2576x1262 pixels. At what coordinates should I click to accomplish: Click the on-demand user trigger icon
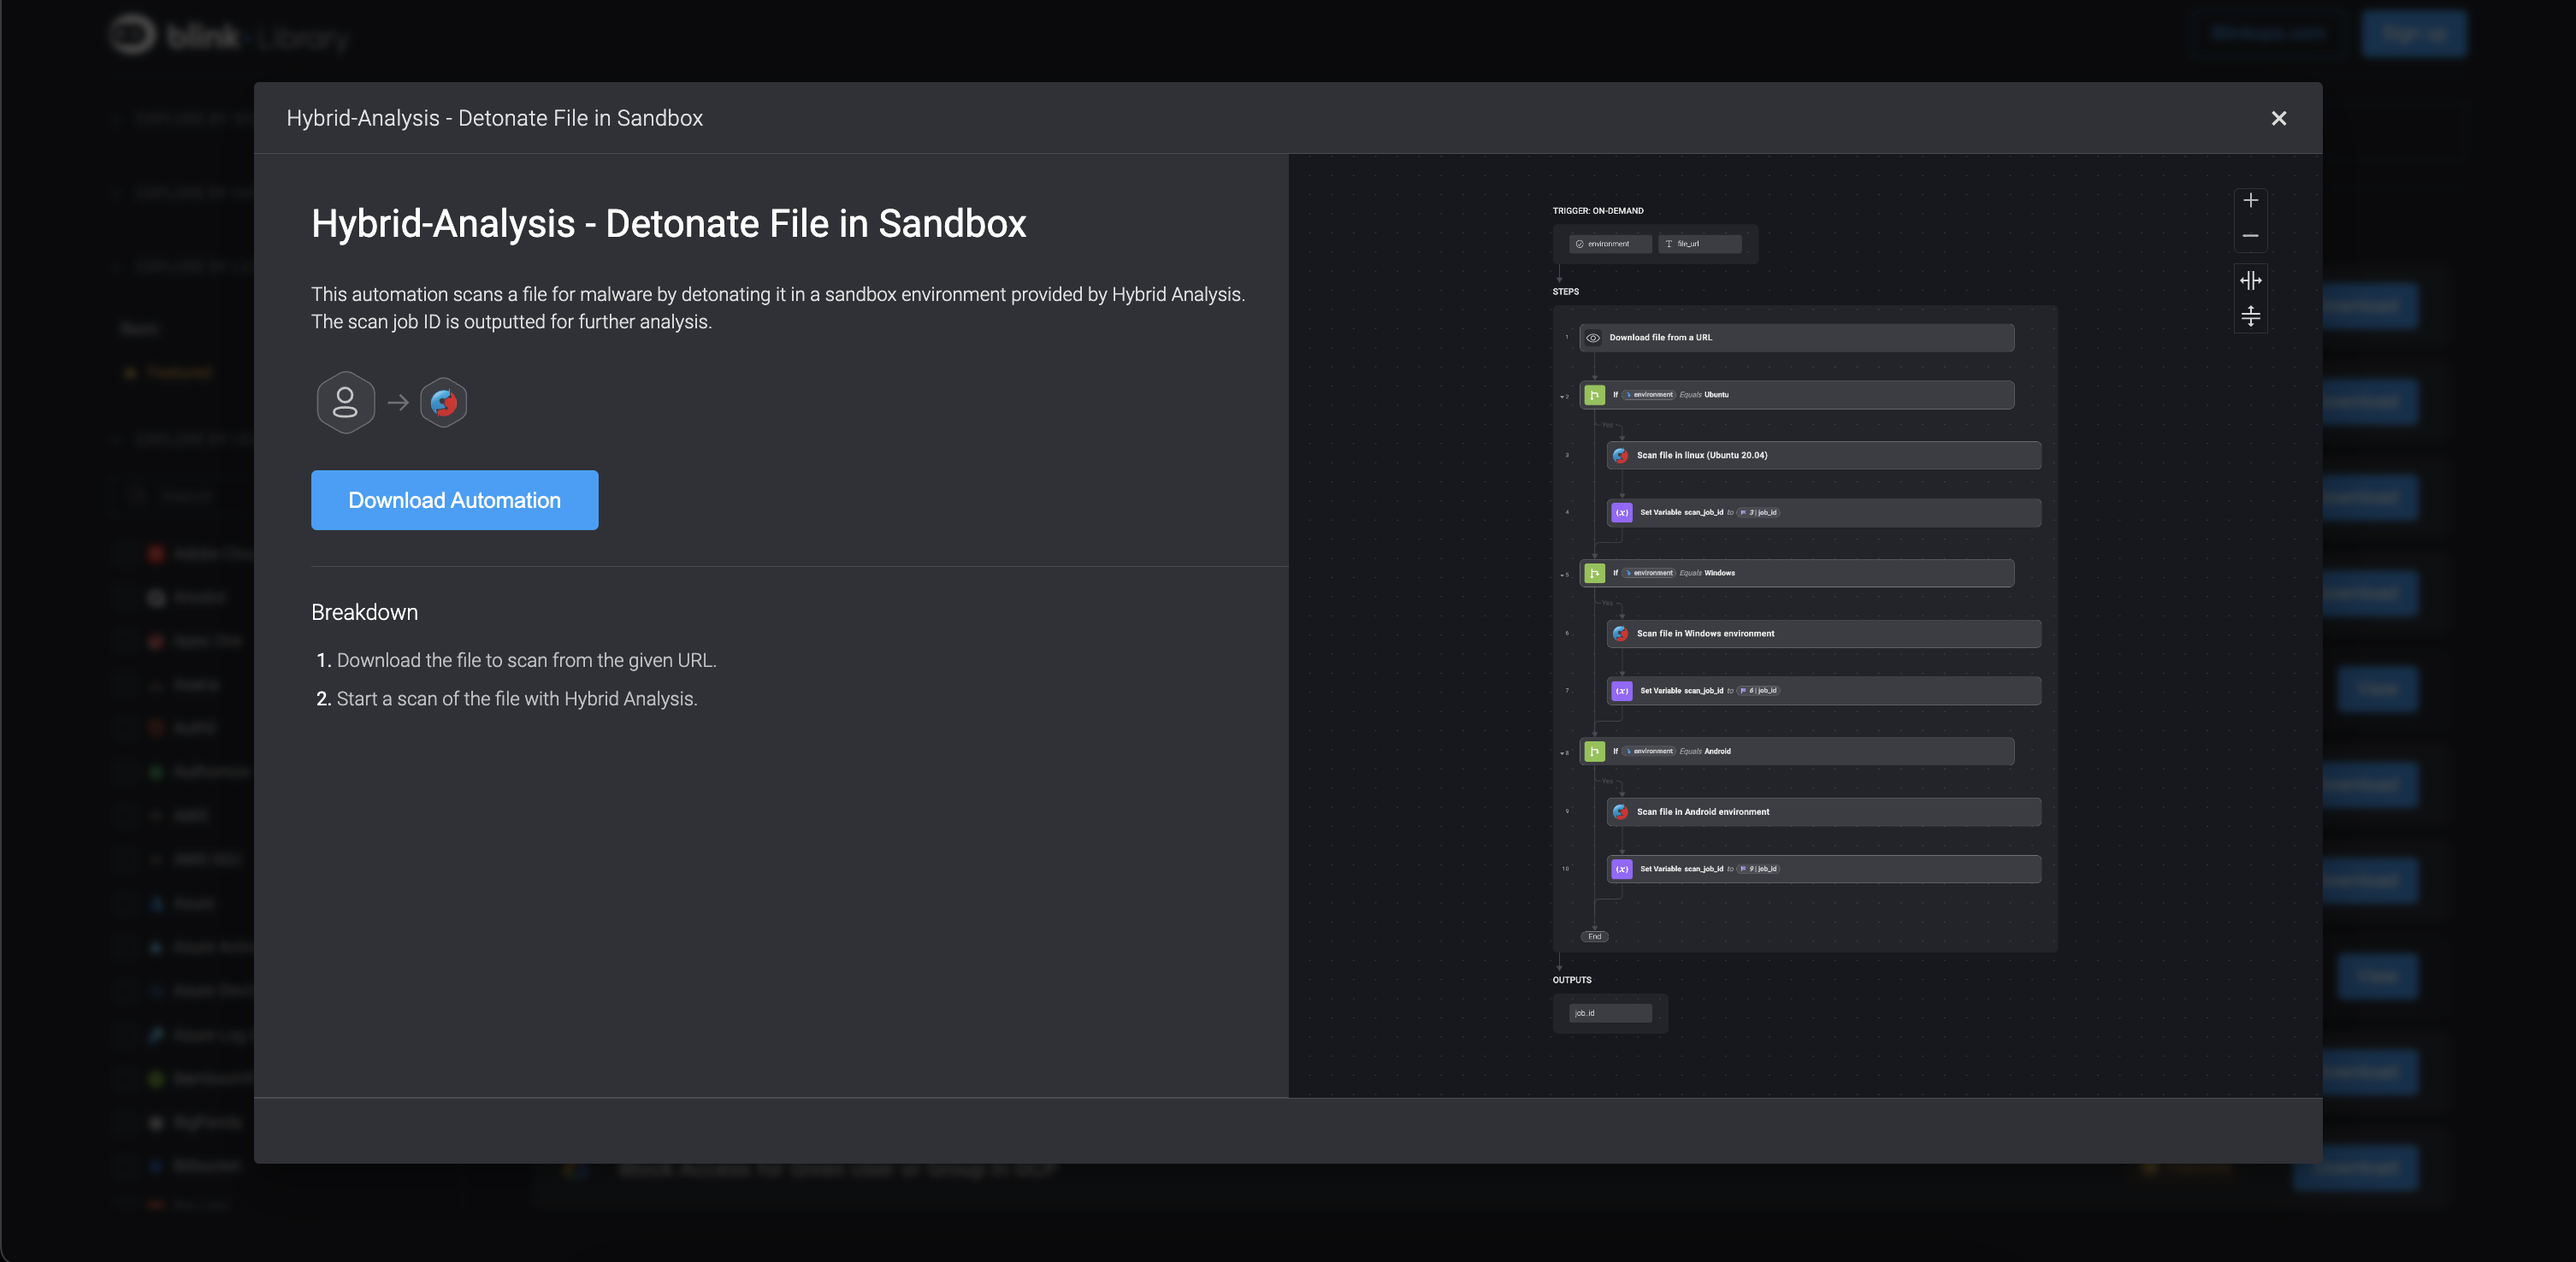coord(345,403)
